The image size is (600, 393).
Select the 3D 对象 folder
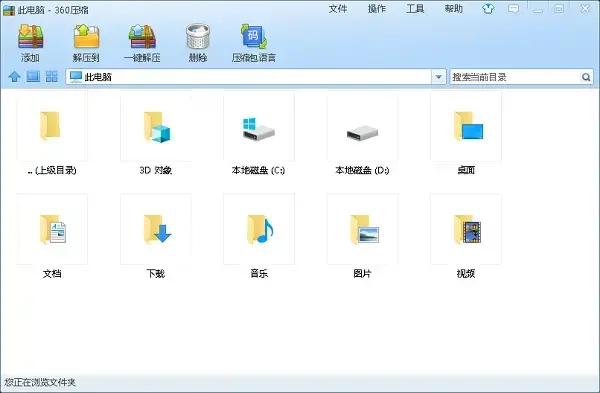(156, 133)
